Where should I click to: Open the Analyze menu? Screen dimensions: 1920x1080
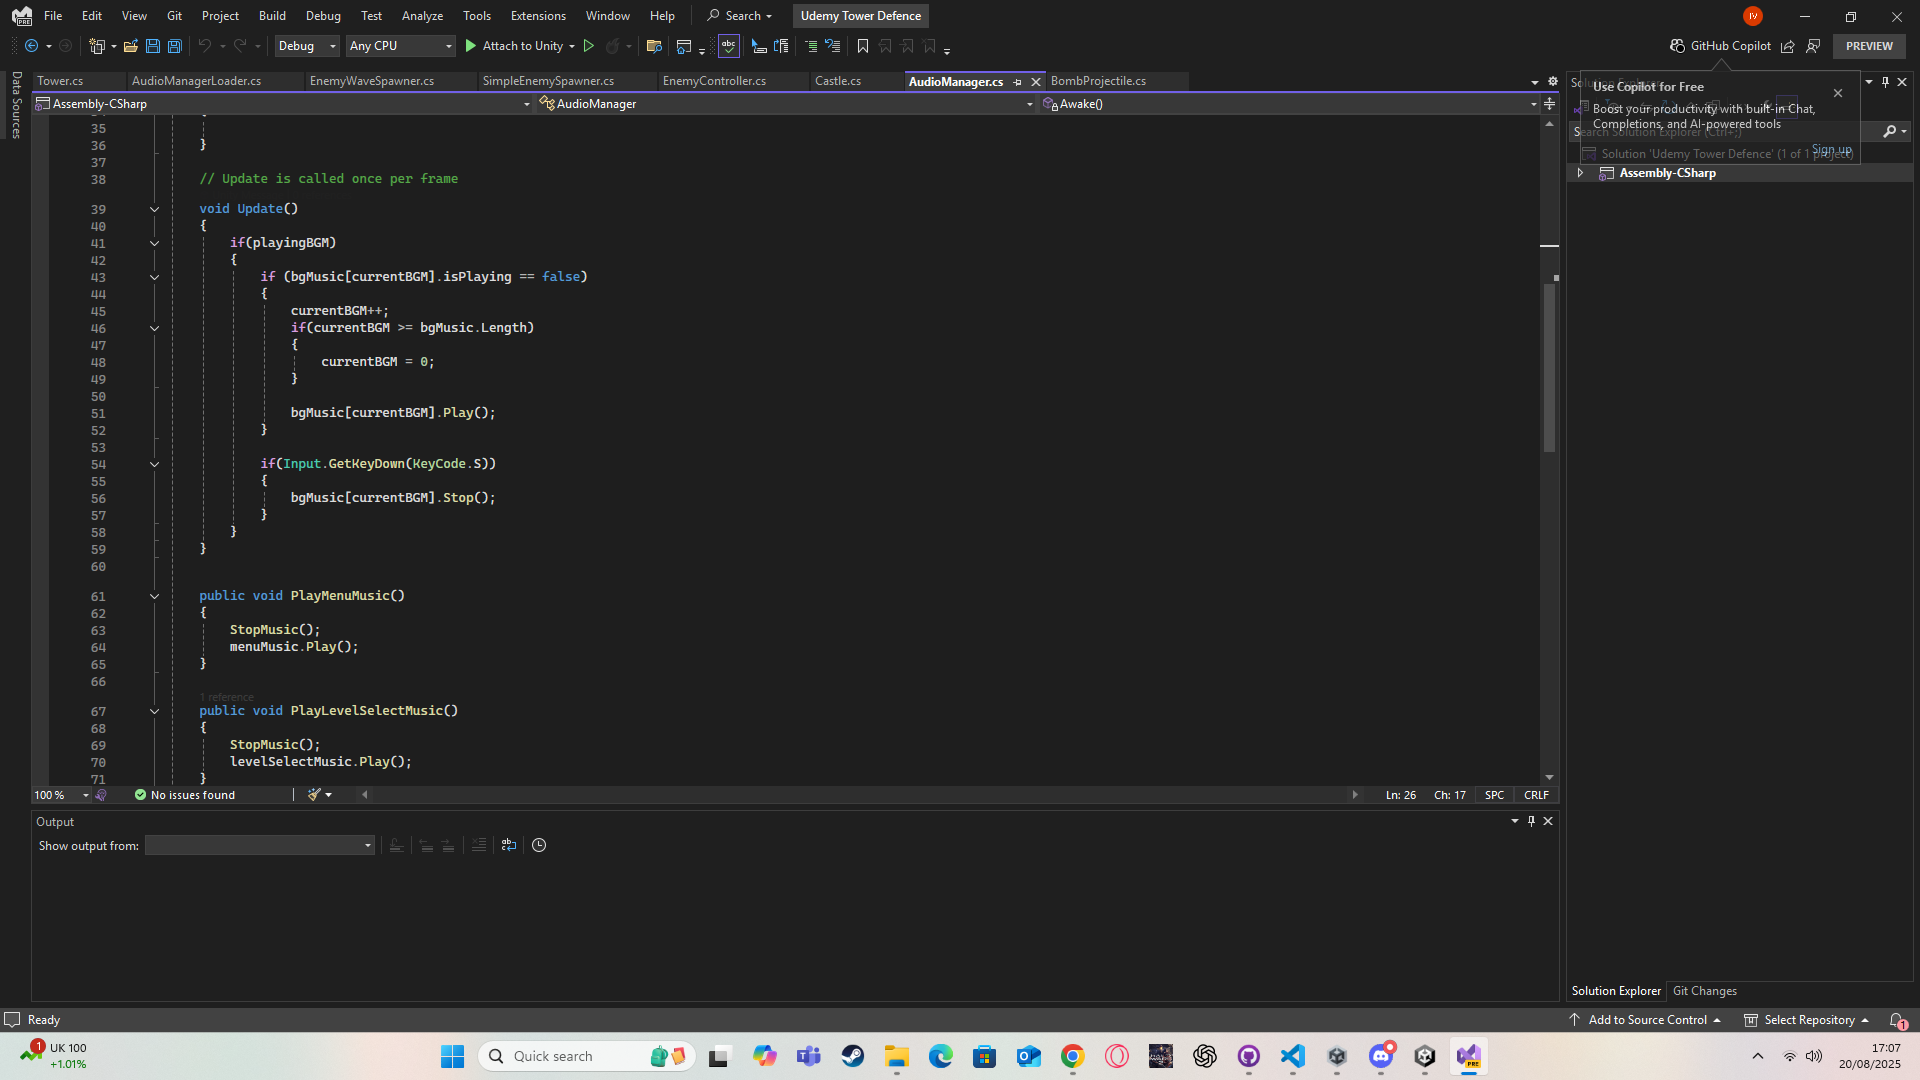pyautogui.click(x=422, y=16)
